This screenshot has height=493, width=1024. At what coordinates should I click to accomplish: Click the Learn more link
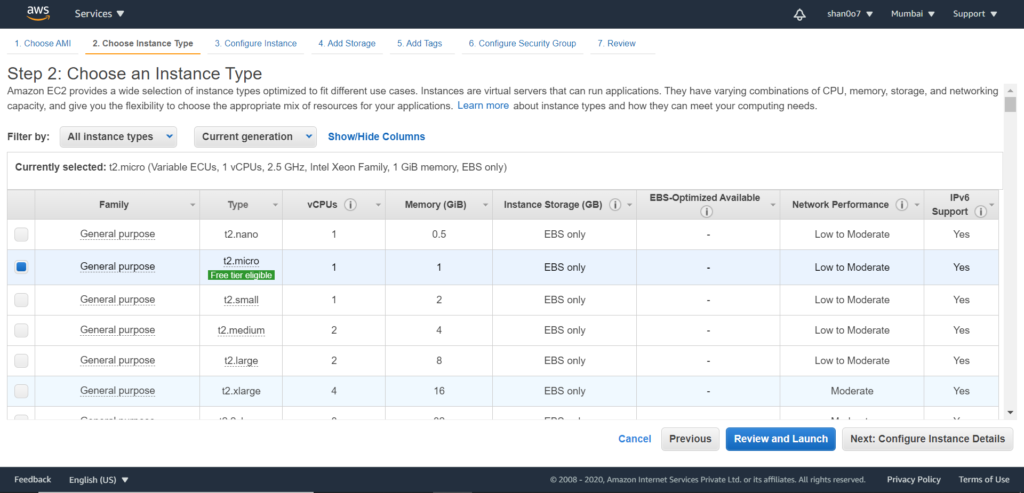(483, 105)
